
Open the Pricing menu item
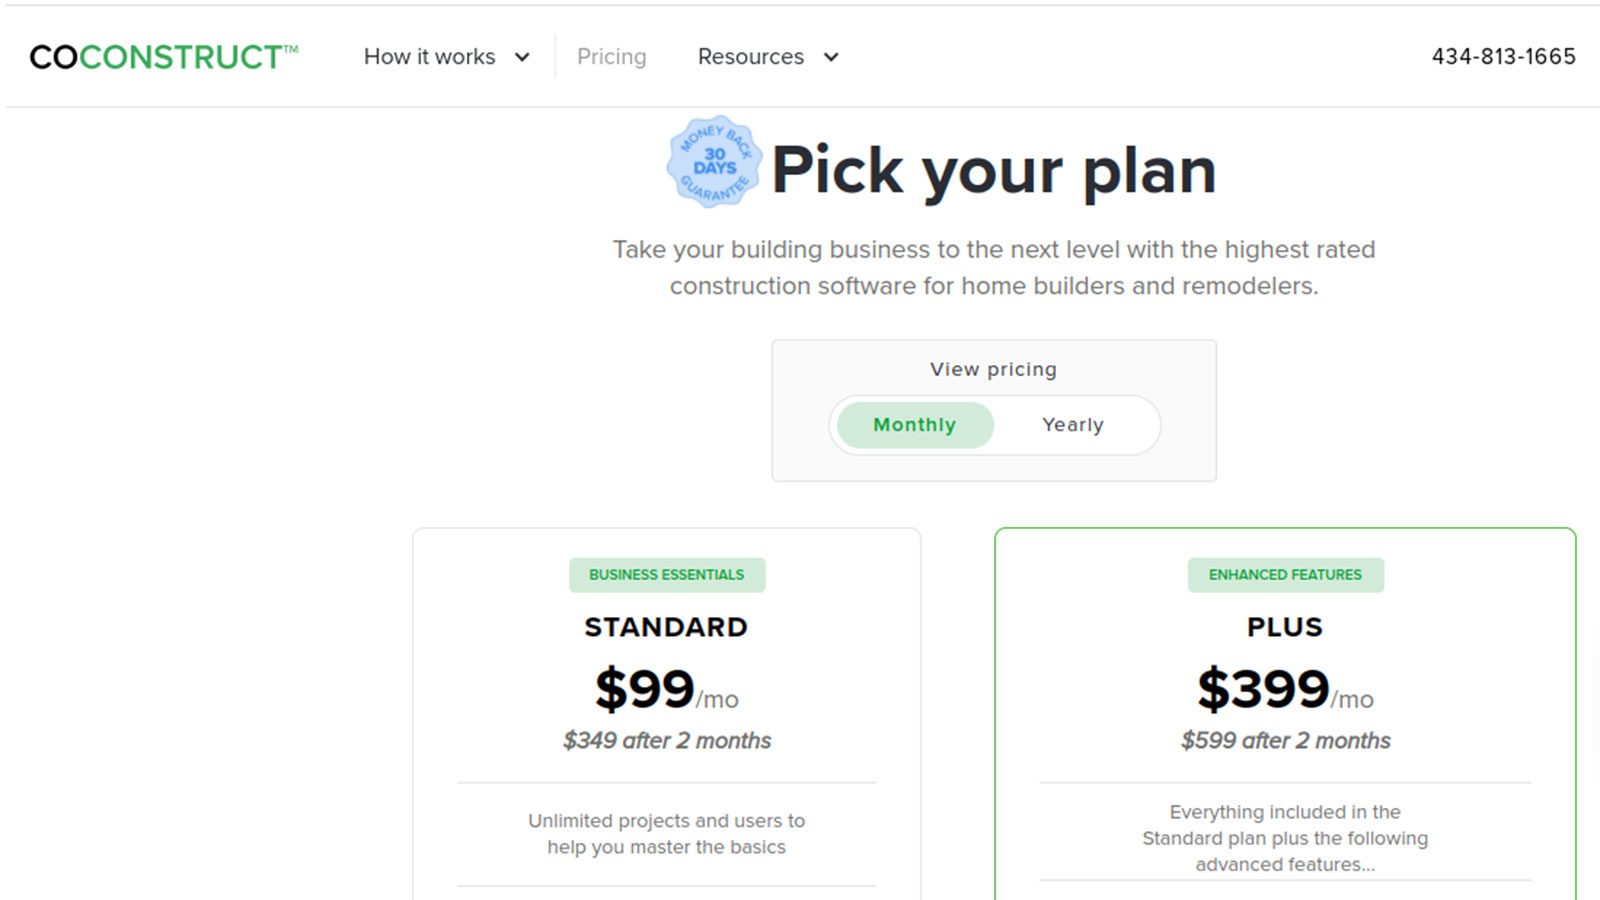[611, 57]
